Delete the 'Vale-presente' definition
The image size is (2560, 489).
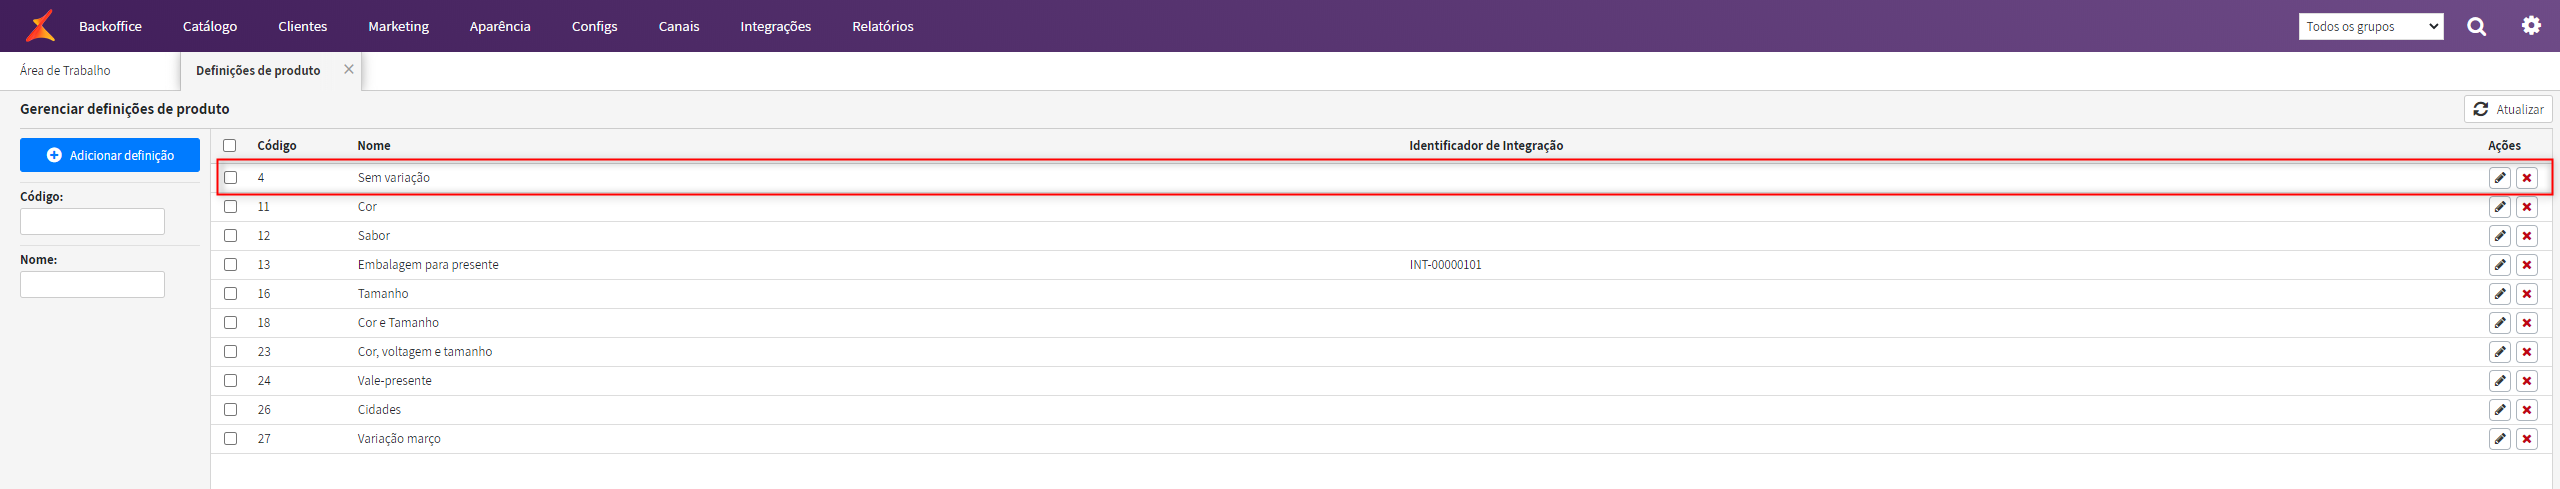click(2527, 381)
